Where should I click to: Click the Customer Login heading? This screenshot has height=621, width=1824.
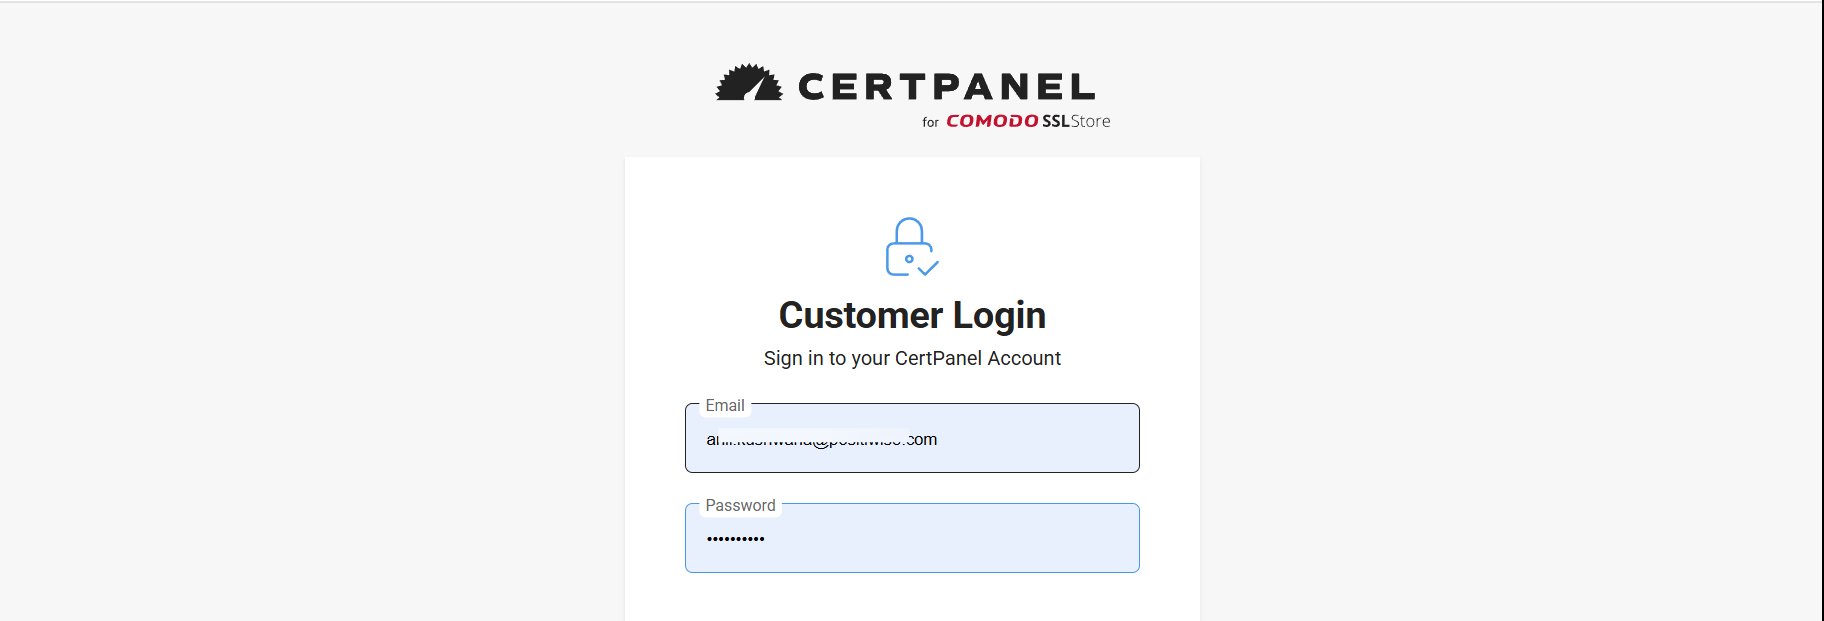click(912, 315)
